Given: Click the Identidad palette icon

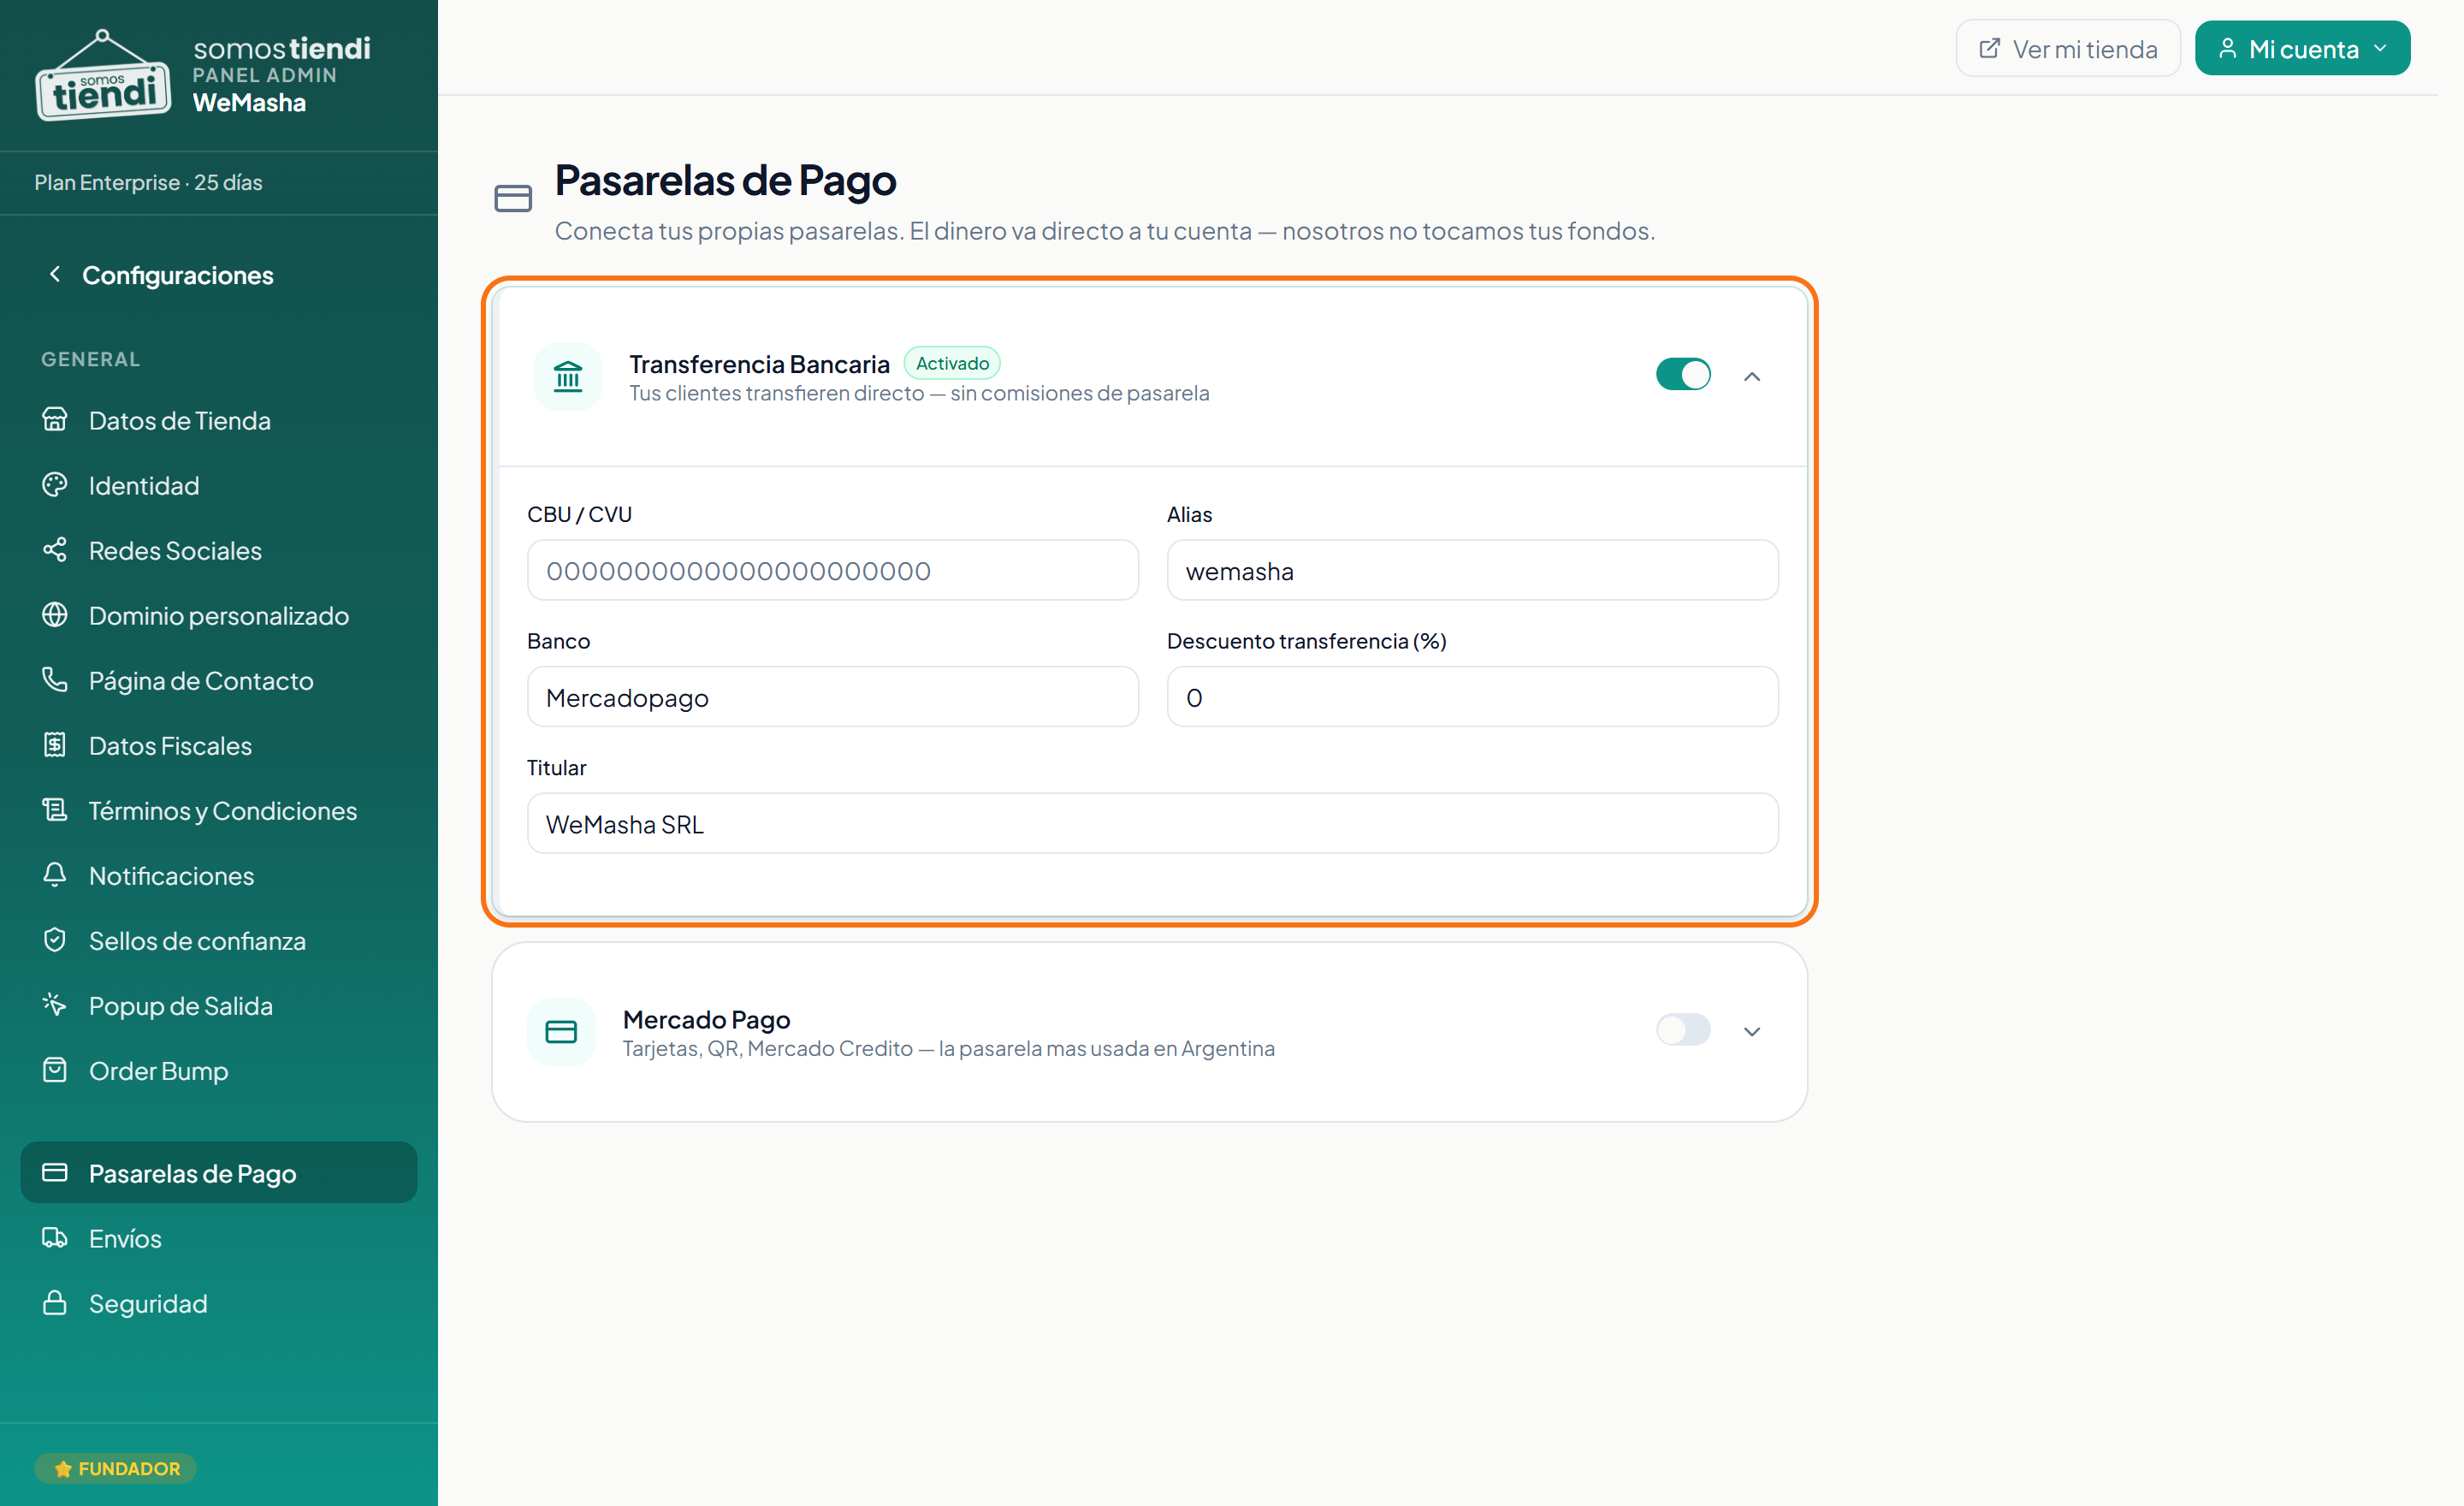Looking at the screenshot, I should tap(55, 485).
